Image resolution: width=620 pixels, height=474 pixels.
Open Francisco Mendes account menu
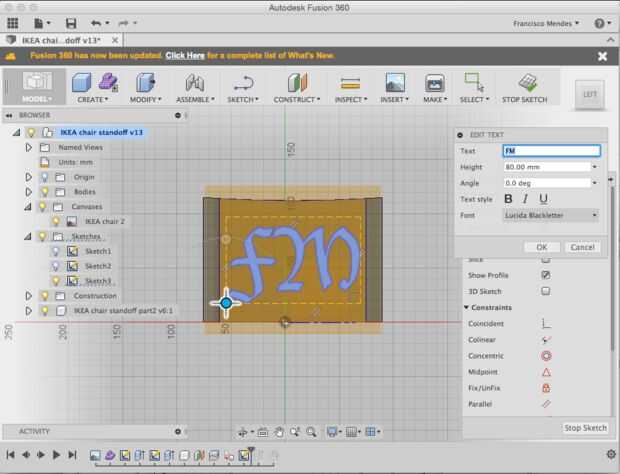tap(546, 23)
